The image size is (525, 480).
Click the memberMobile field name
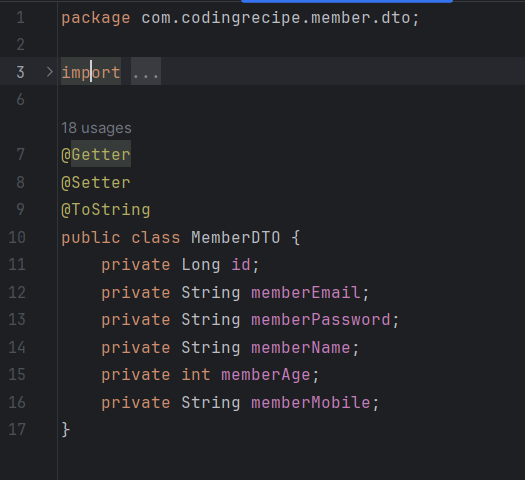click(311, 402)
